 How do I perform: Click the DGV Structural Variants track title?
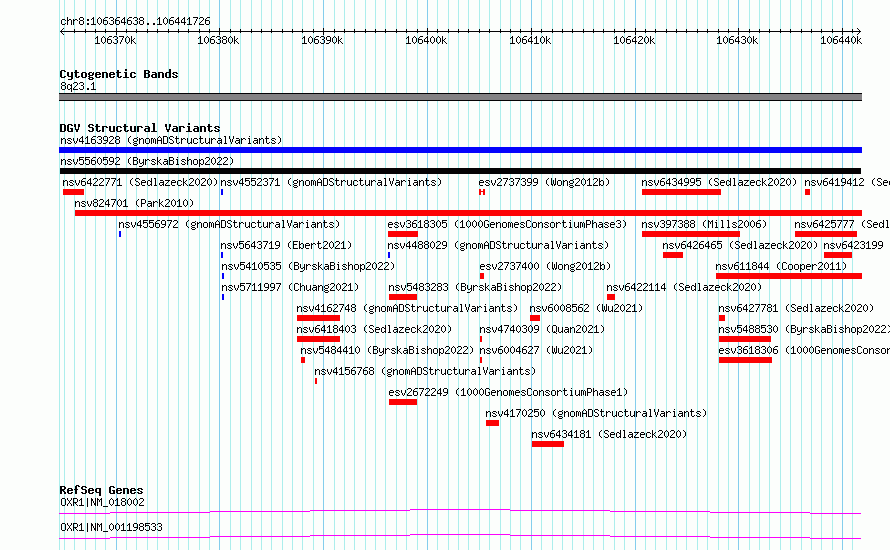pyautogui.click(x=140, y=128)
